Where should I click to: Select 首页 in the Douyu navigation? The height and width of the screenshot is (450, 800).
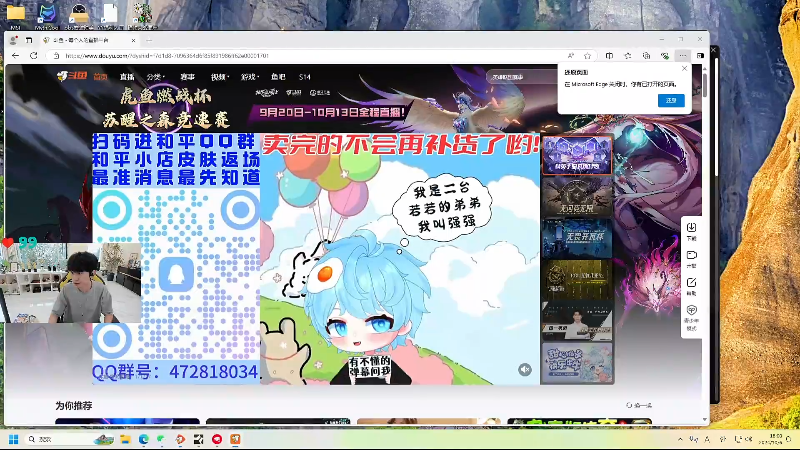pyautogui.click(x=101, y=77)
